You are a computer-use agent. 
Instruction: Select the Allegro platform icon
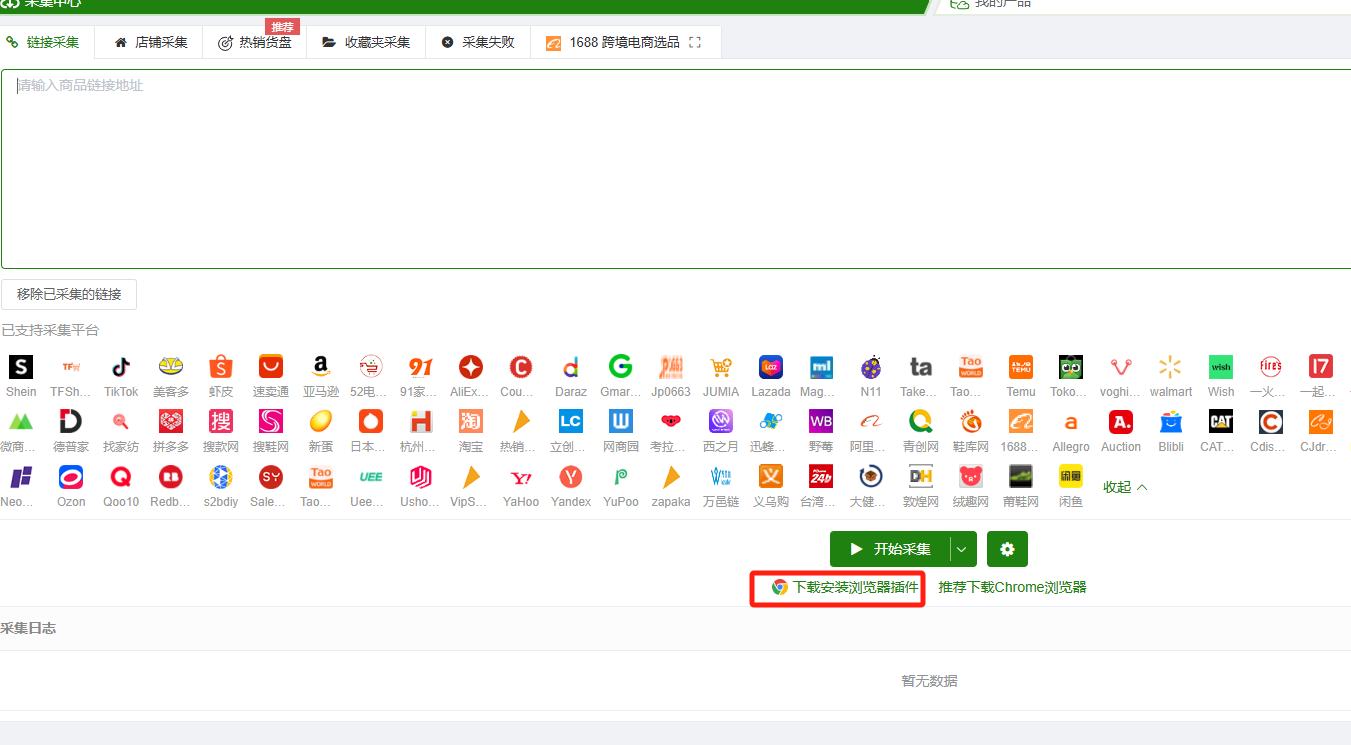1071,422
